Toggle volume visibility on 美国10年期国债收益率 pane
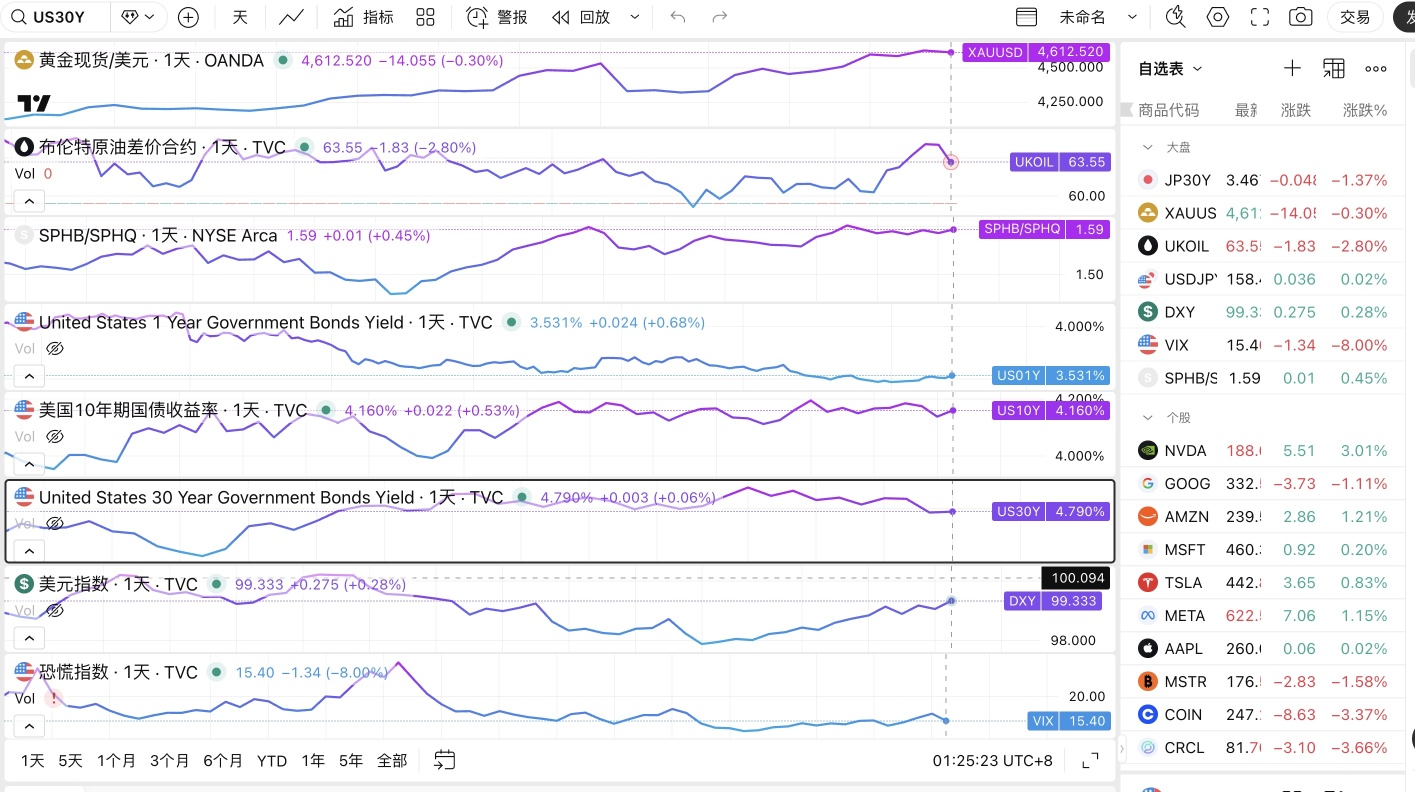The height and width of the screenshot is (792, 1415). 55,436
